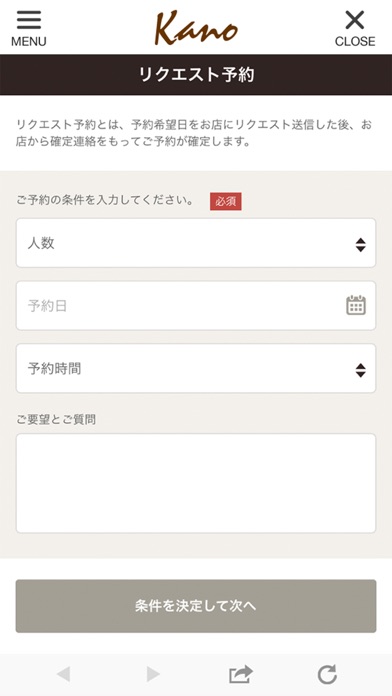Tap the share icon in bottom bar

pyautogui.click(x=241, y=674)
